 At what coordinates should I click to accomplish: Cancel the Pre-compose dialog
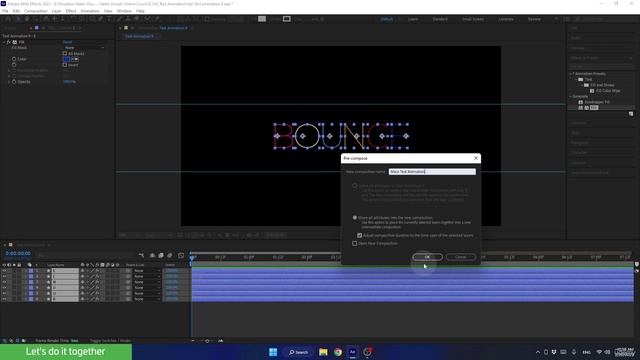point(460,257)
